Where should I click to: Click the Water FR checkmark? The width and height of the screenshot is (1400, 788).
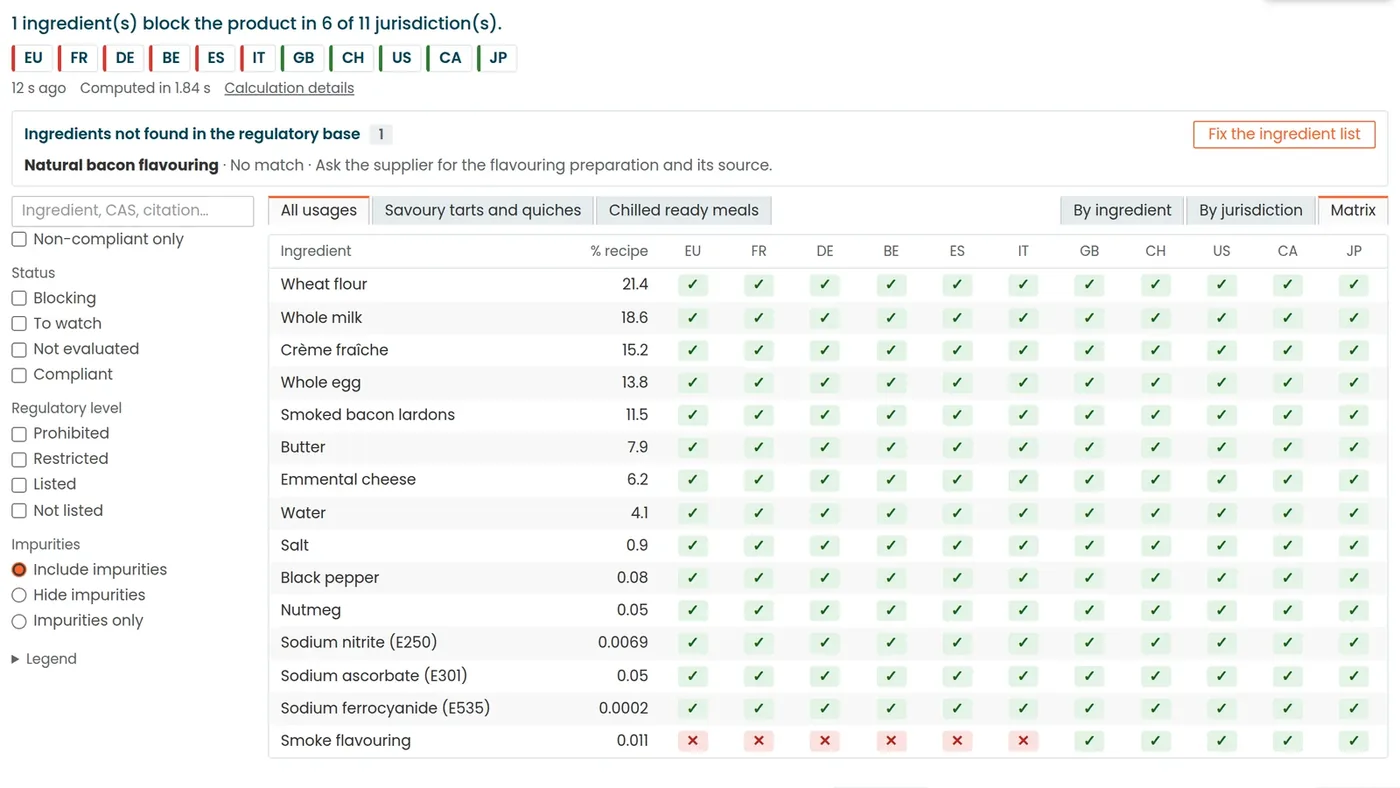click(x=758, y=512)
